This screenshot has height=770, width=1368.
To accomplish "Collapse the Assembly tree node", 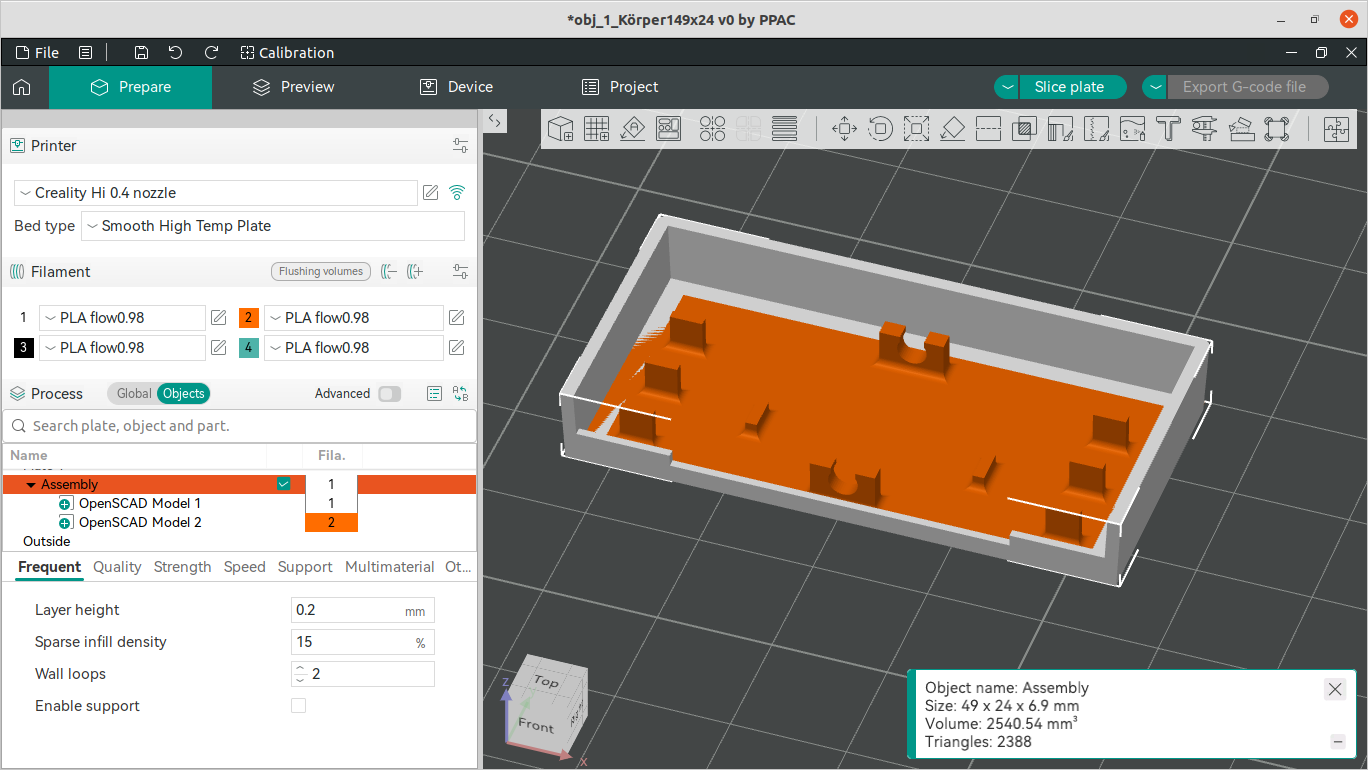I will [31, 485].
